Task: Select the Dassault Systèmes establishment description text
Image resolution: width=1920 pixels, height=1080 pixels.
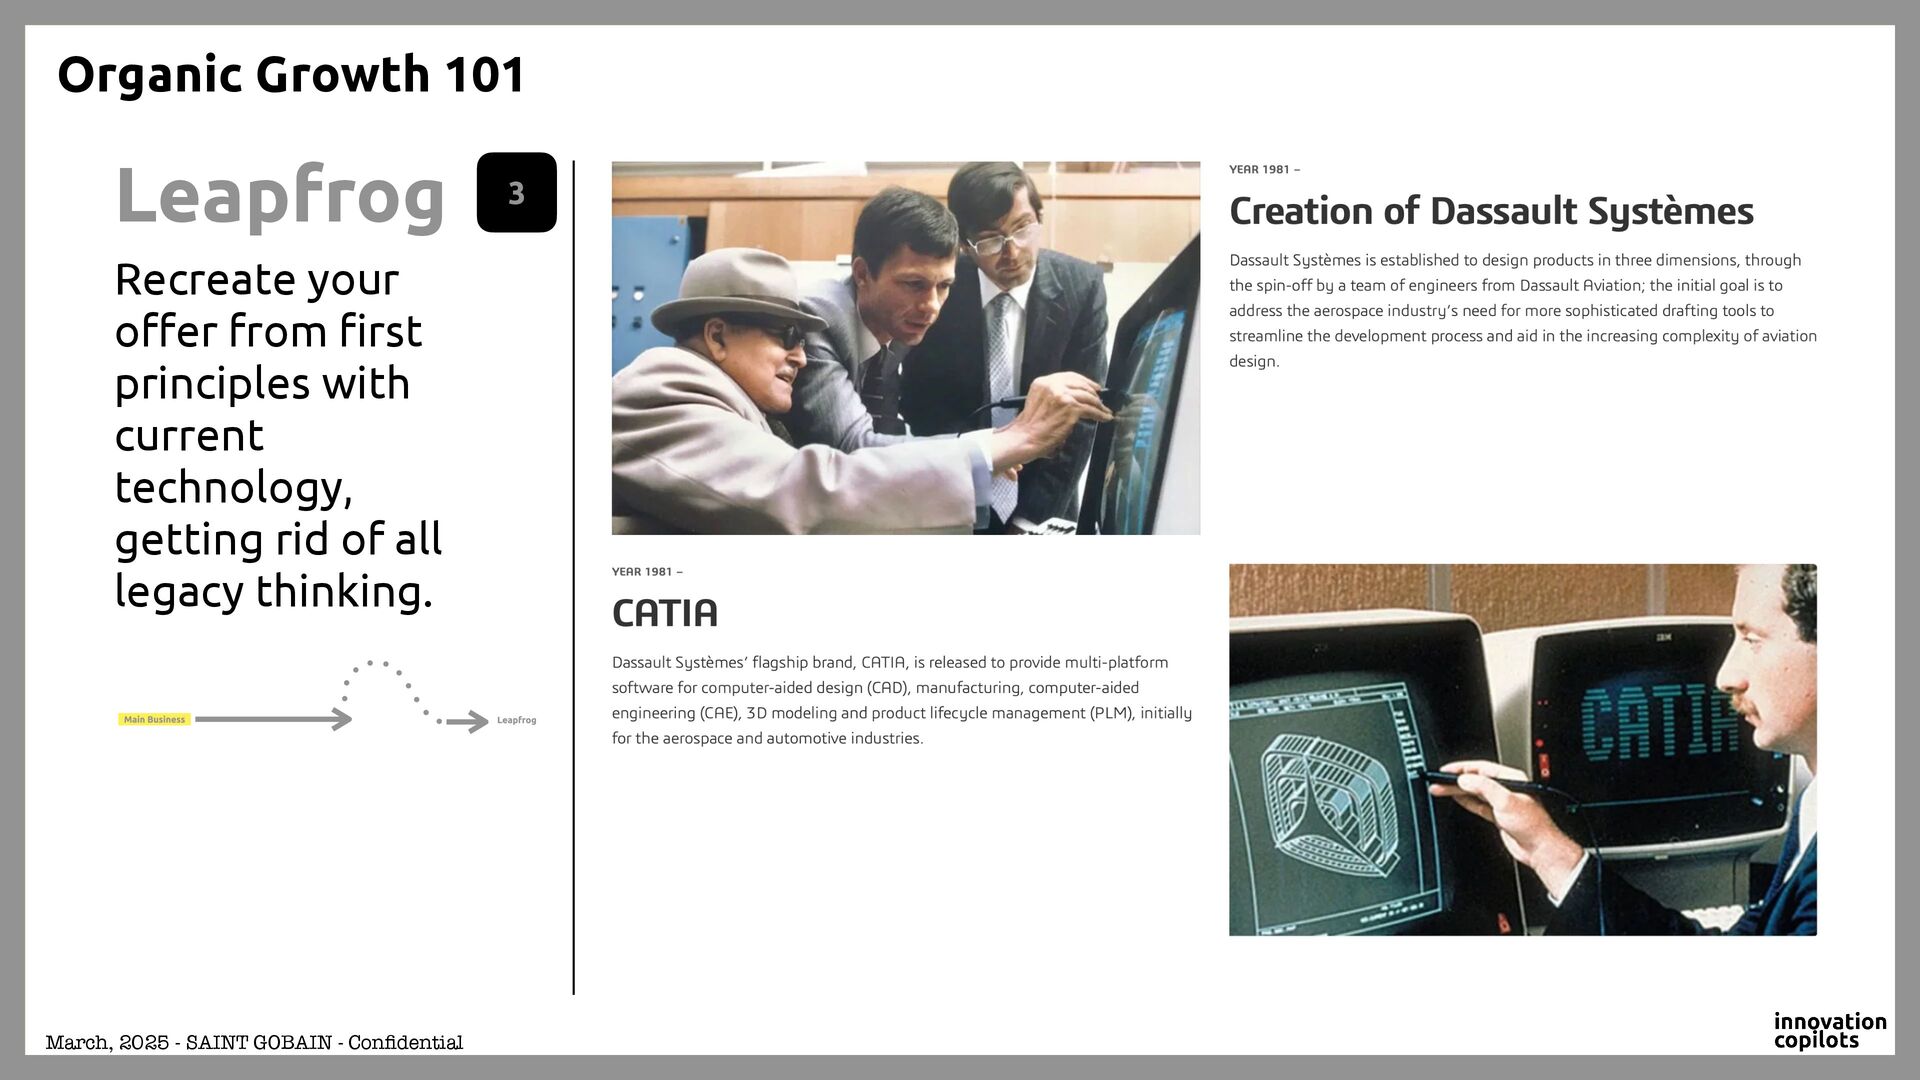Action: point(1522,310)
